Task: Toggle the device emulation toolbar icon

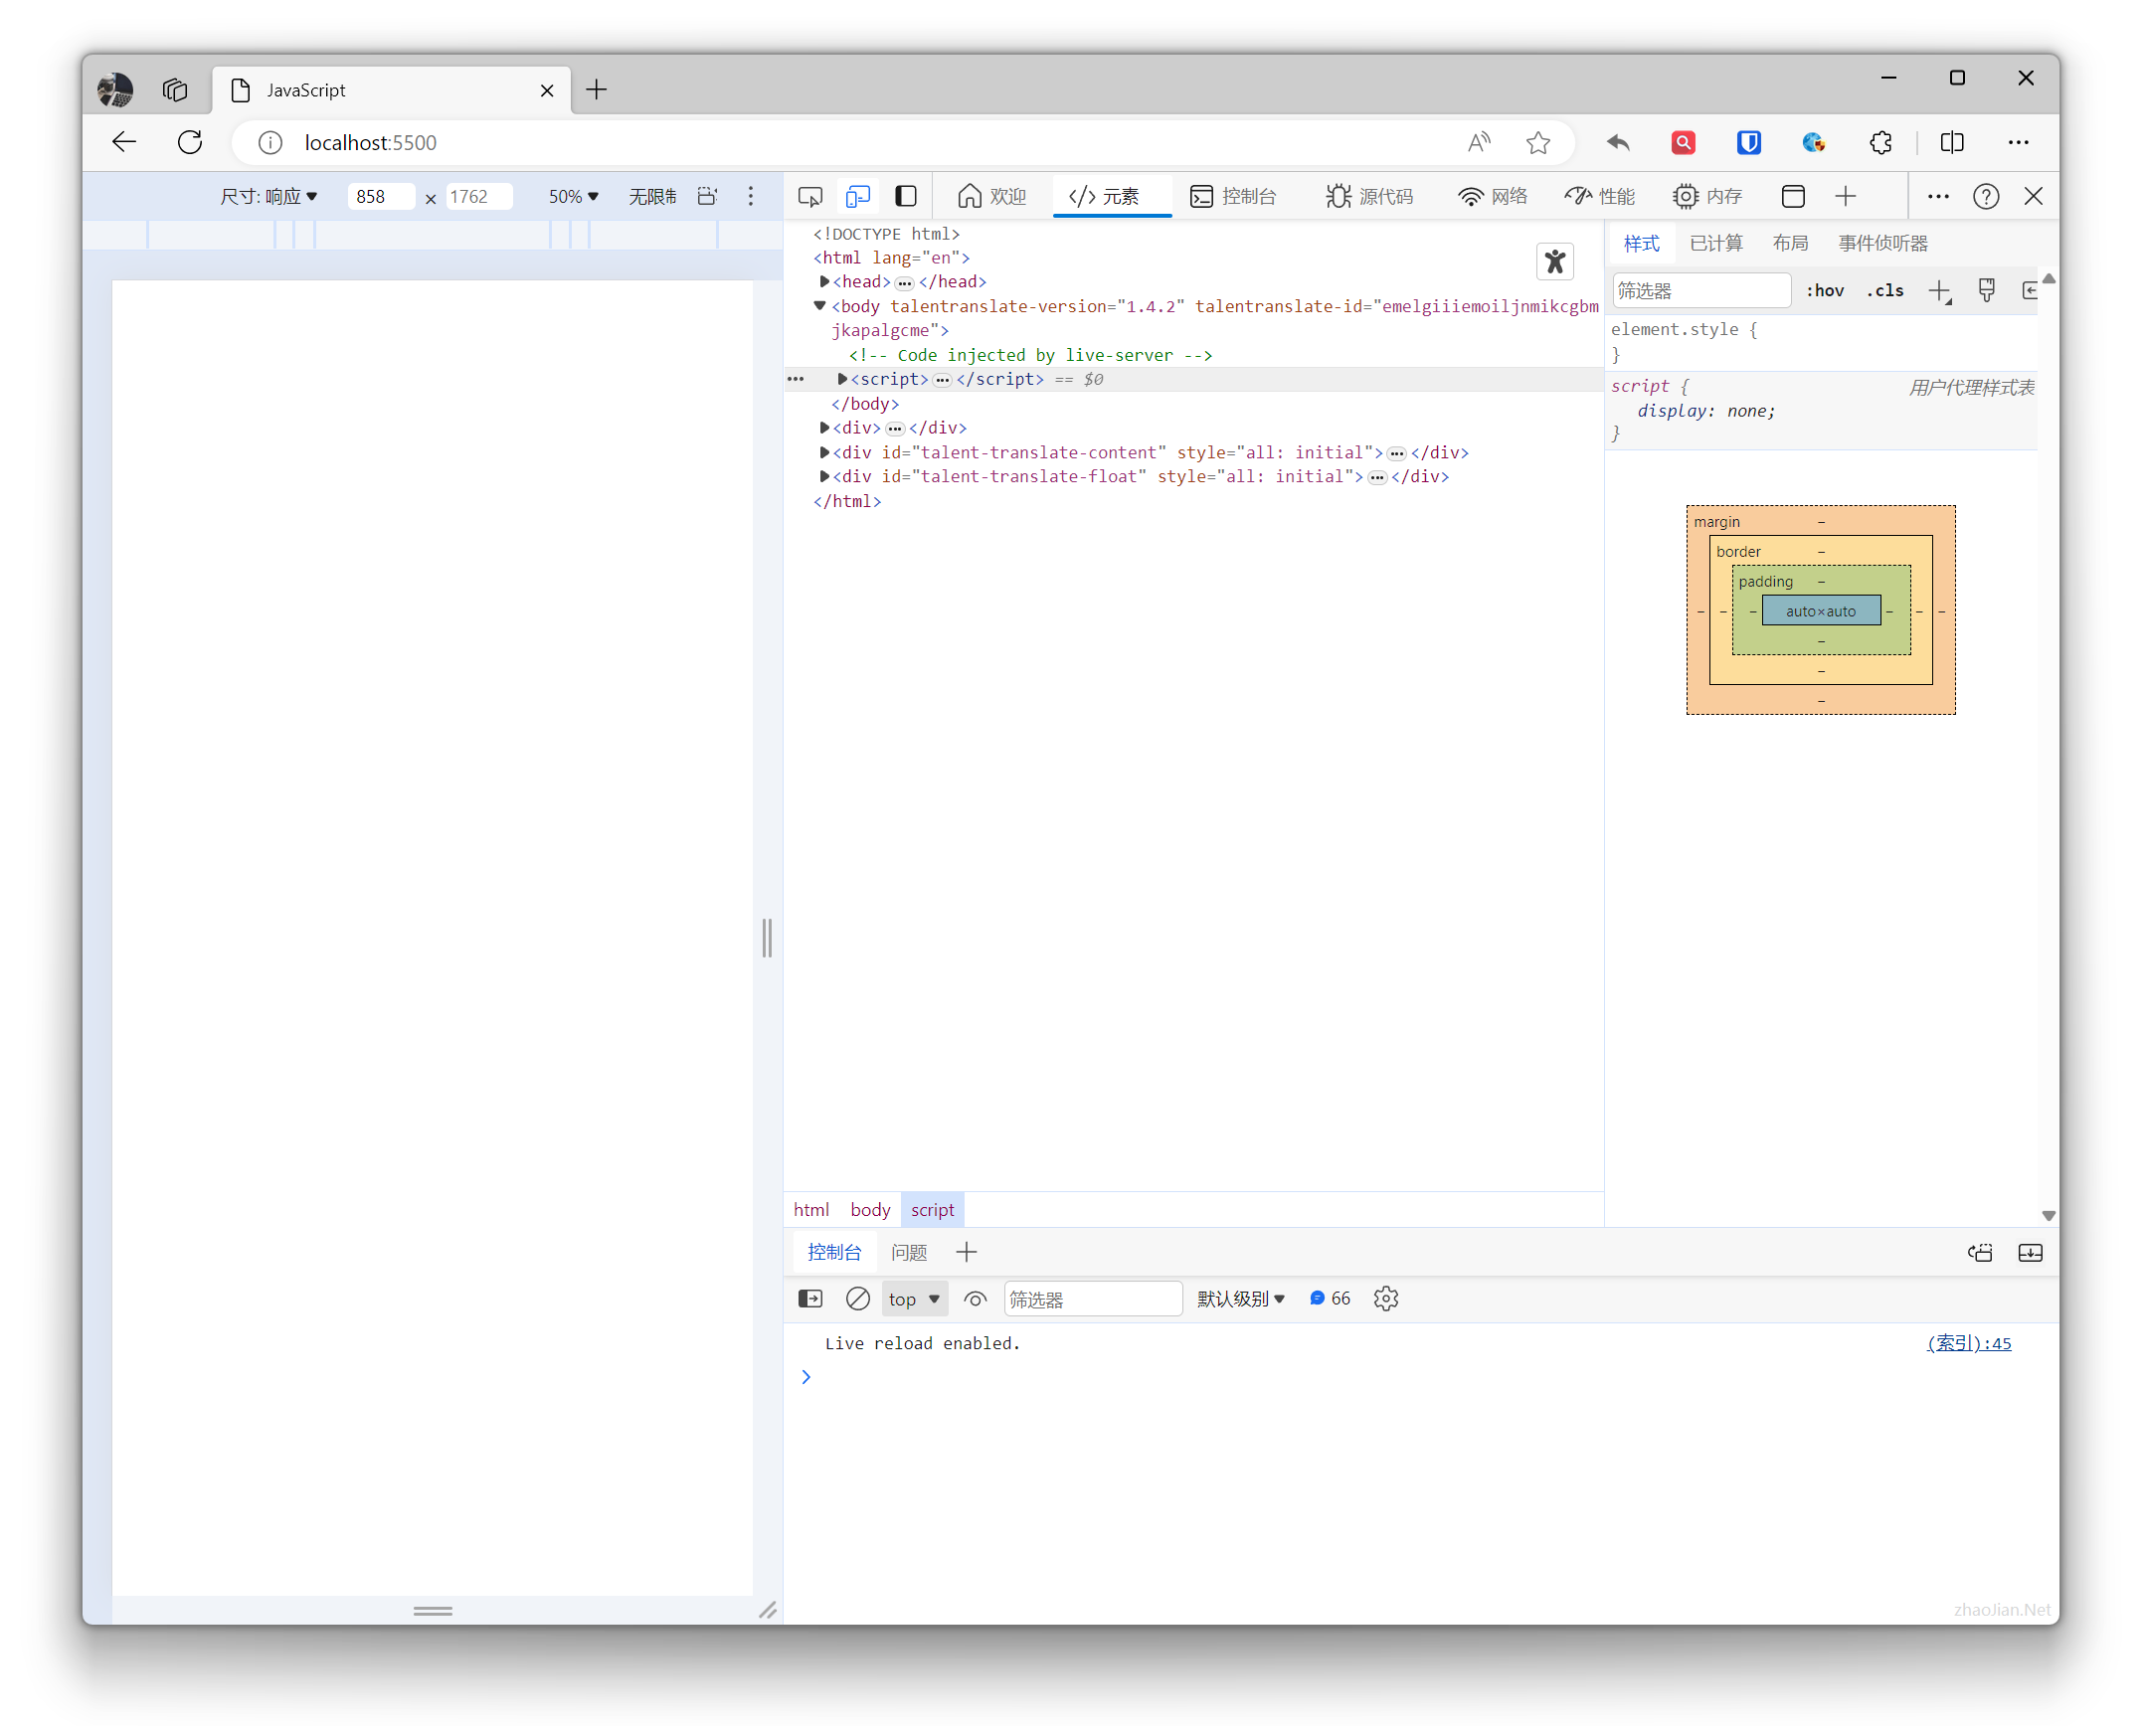Action: [857, 197]
